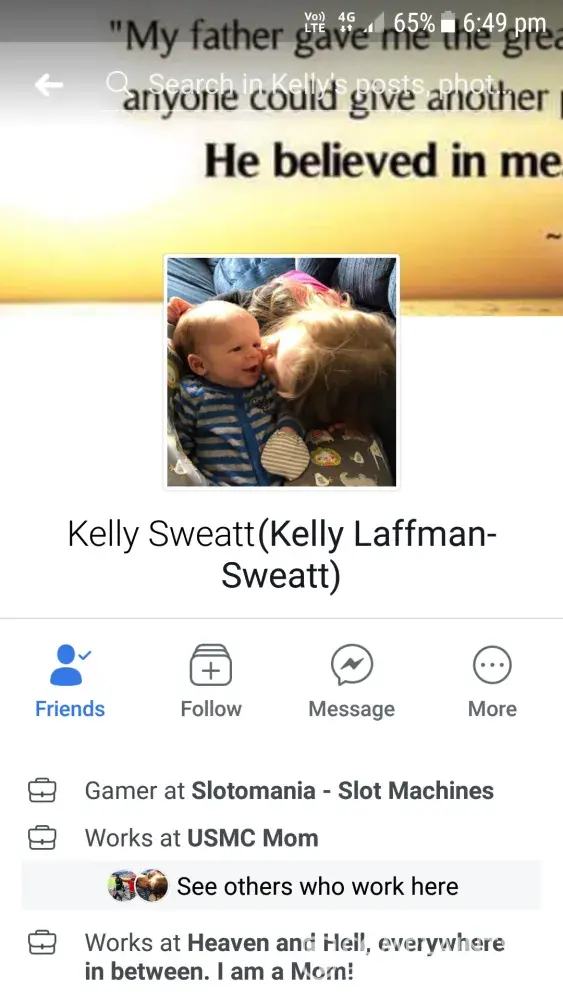Click the search magnifier icon
563x1000 pixels.
click(118, 83)
